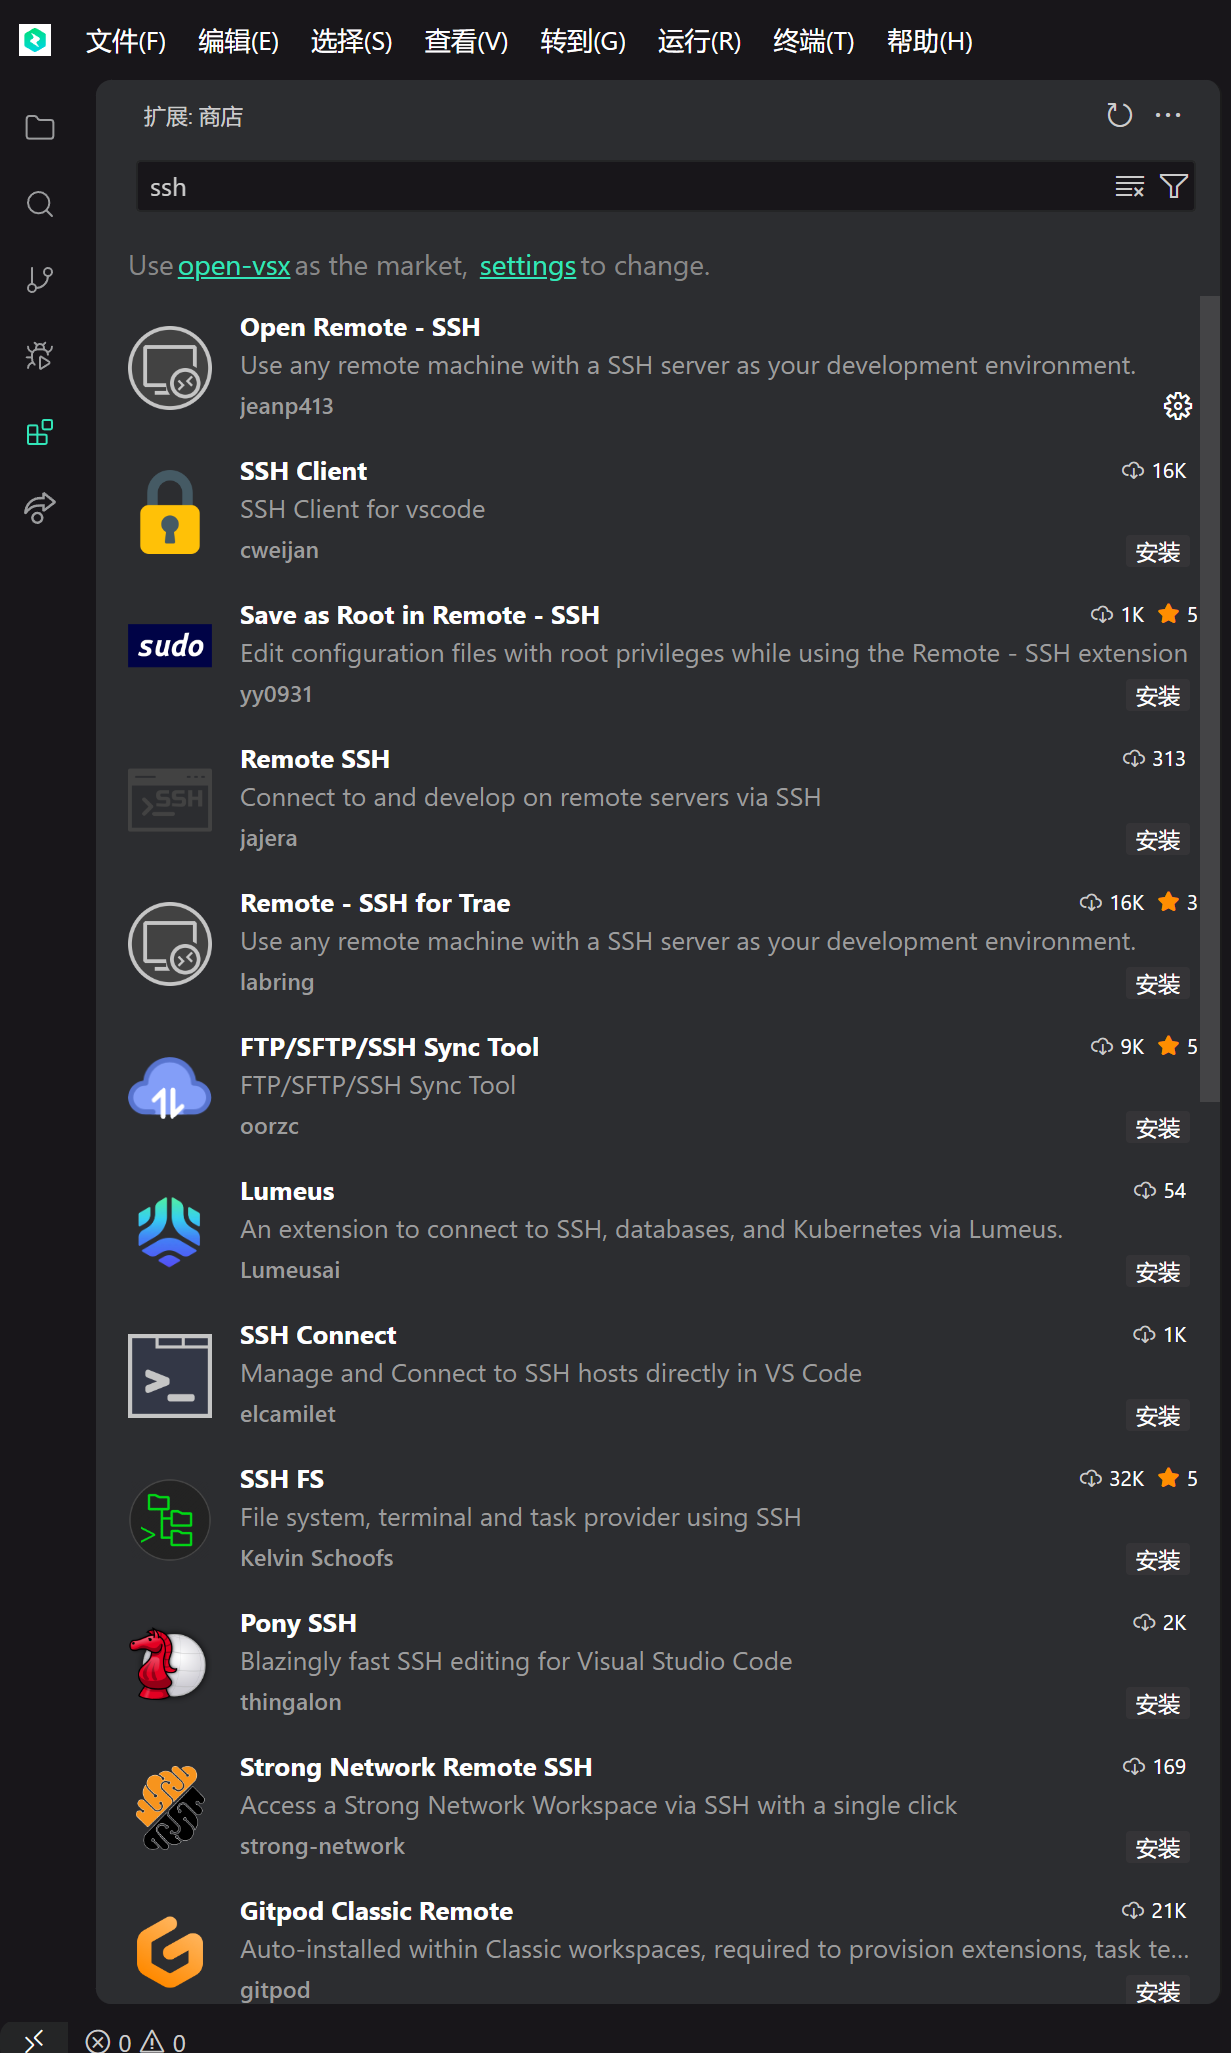This screenshot has width=1231, height=2053.
Task: Click the Lumeus extension name
Action: (287, 1192)
